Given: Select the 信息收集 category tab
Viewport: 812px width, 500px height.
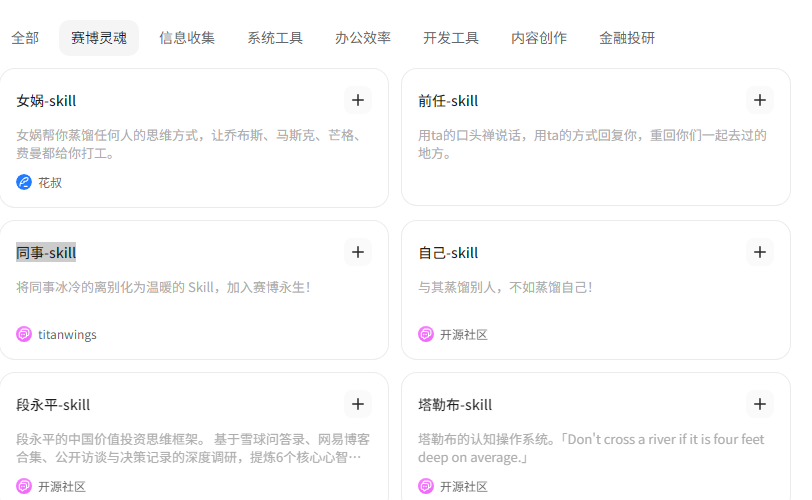Looking at the screenshot, I should (187, 38).
